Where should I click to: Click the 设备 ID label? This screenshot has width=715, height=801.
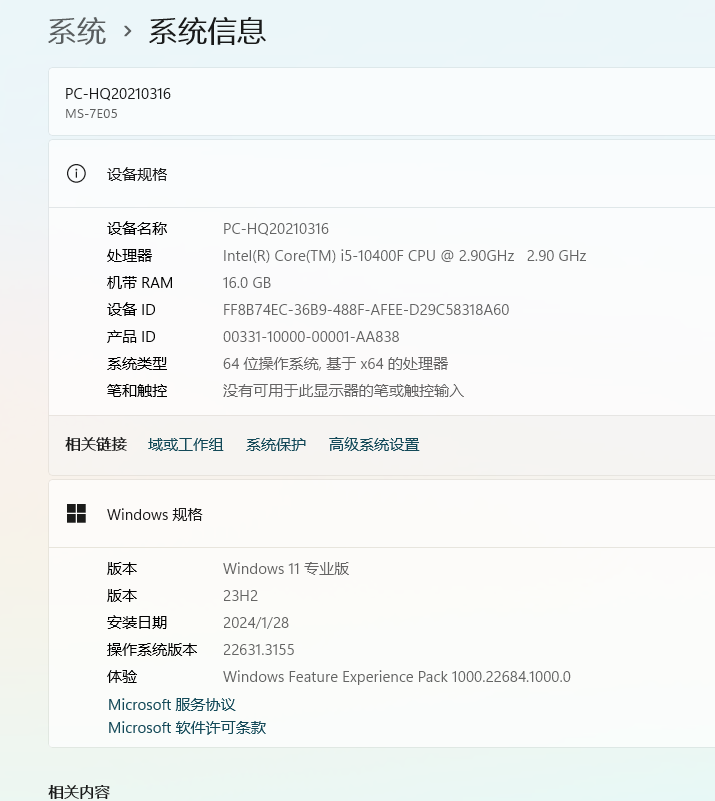tap(131, 310)
